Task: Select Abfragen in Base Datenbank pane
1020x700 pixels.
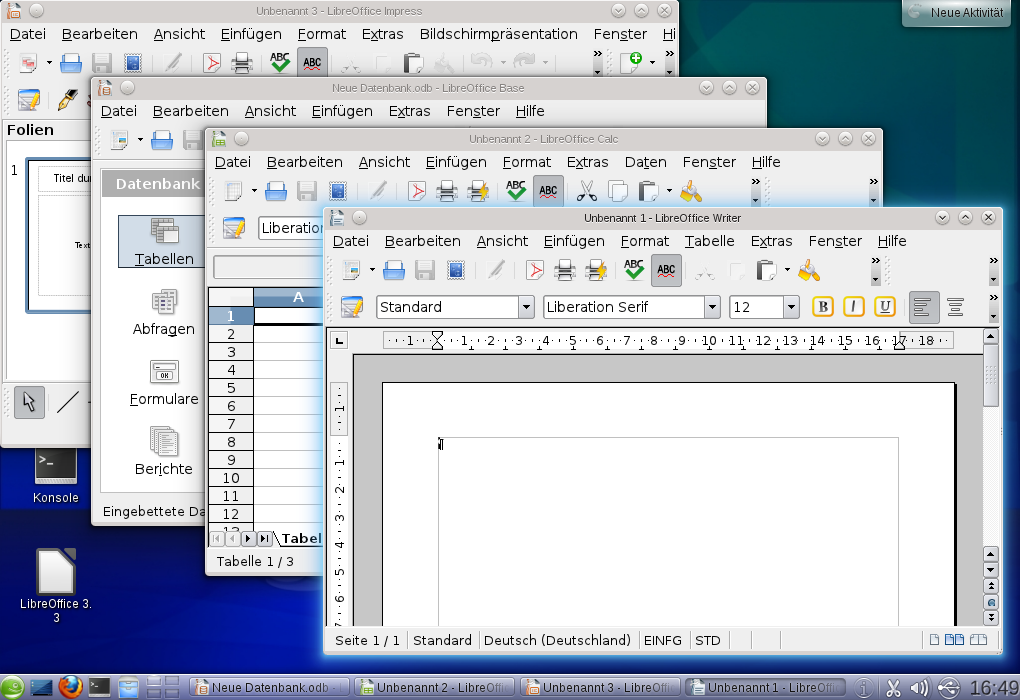Action: click(x=164, y=313)
